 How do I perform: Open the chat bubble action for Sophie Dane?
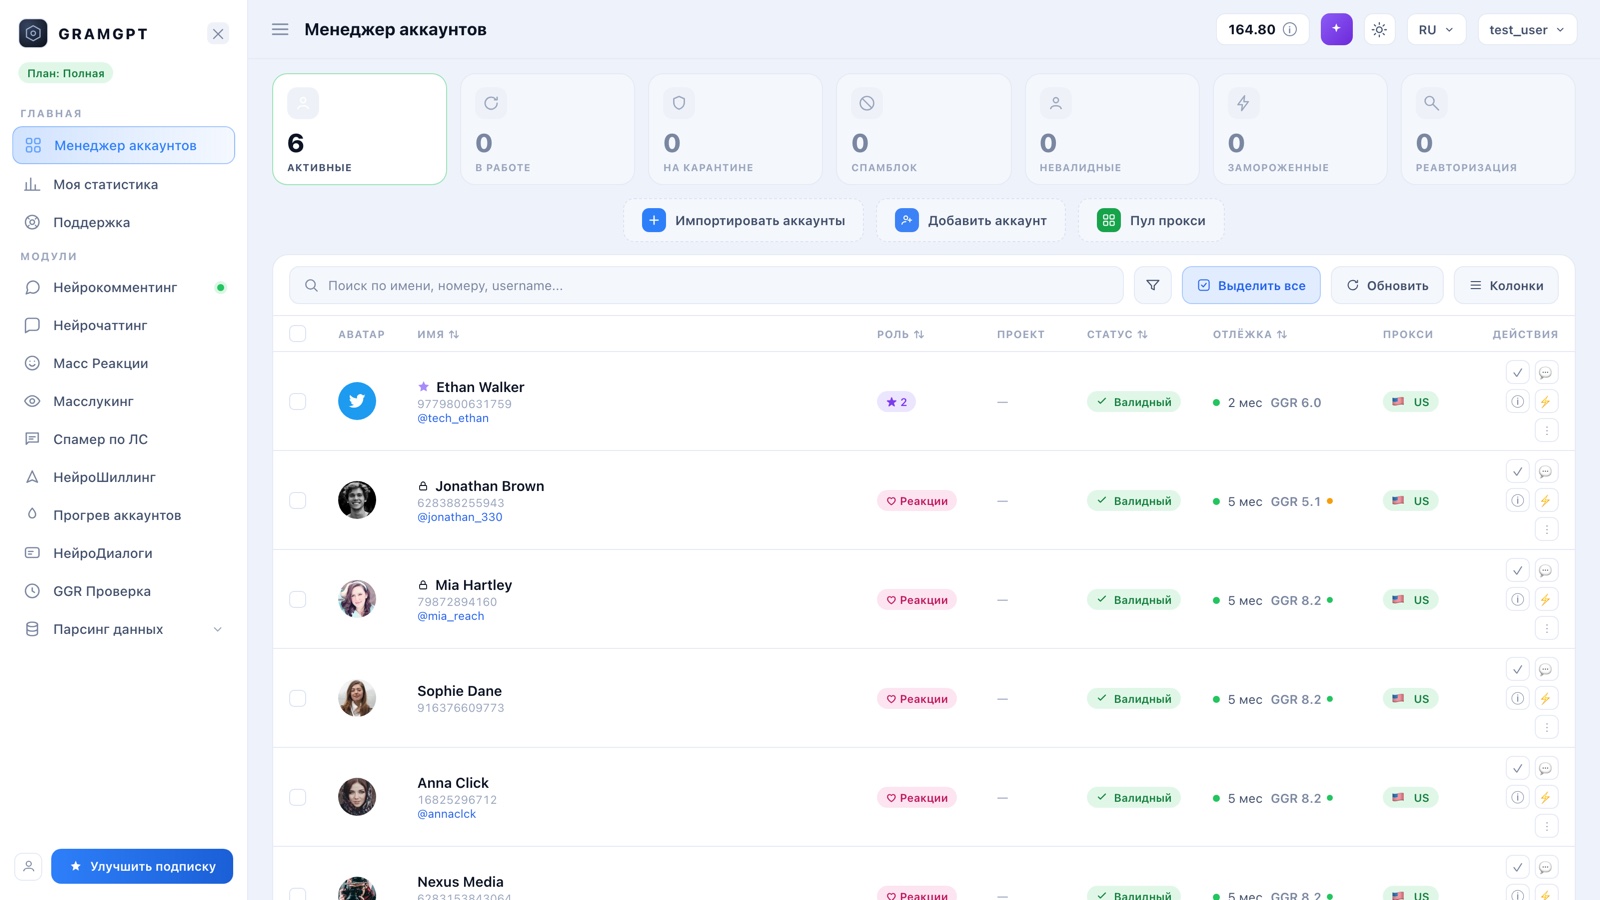[1546, 670]
